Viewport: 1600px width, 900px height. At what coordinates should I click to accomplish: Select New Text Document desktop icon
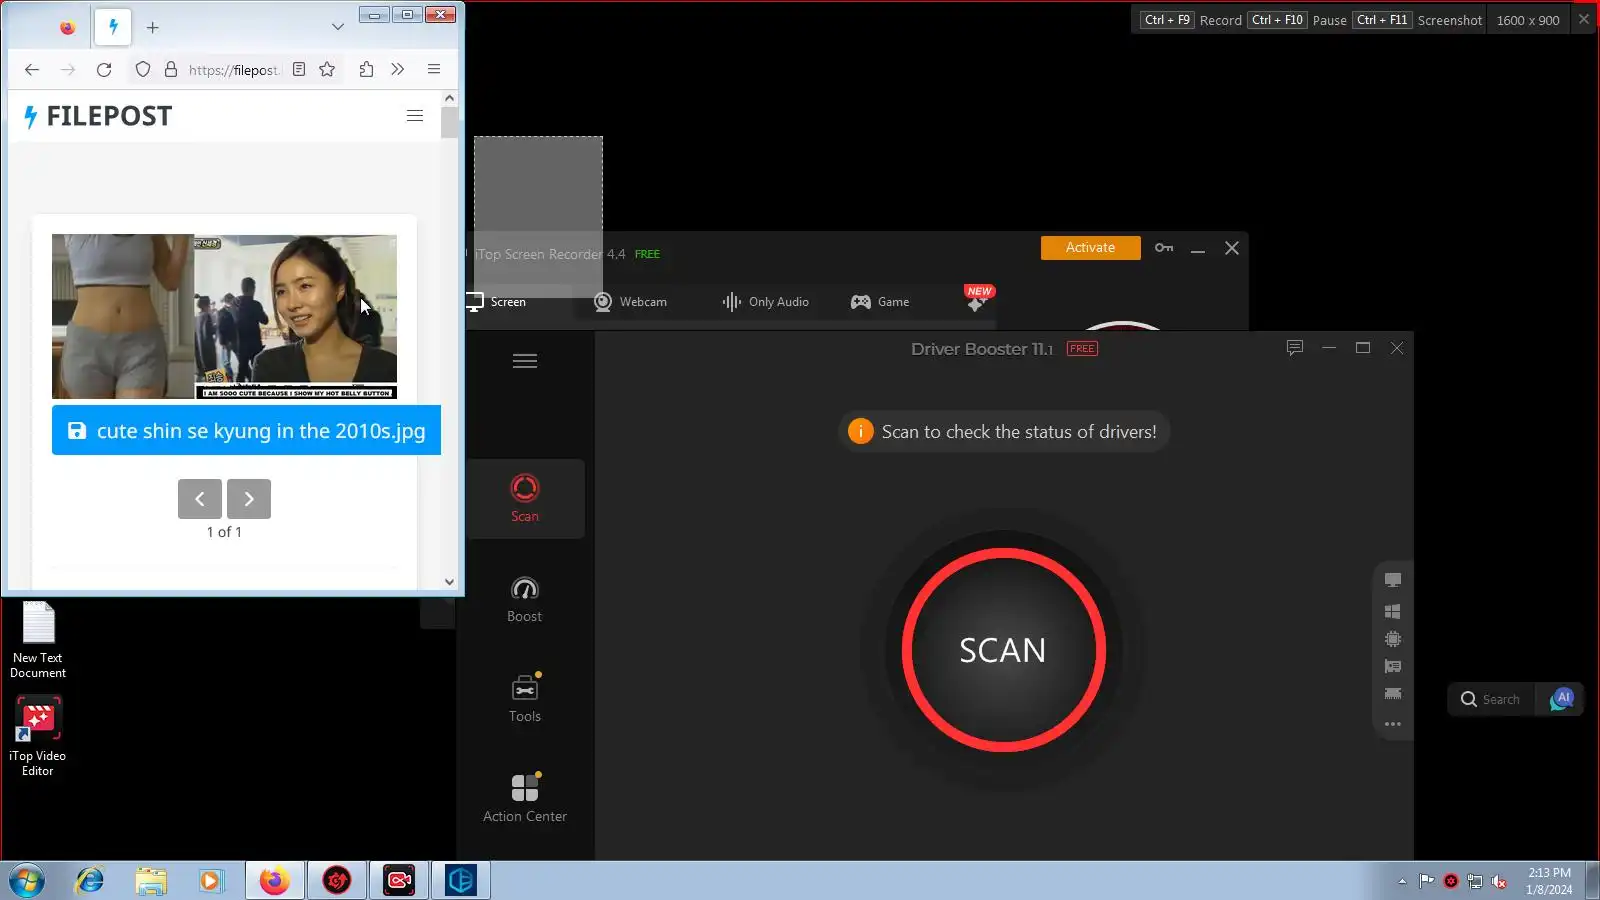click(x=38, y=640)
